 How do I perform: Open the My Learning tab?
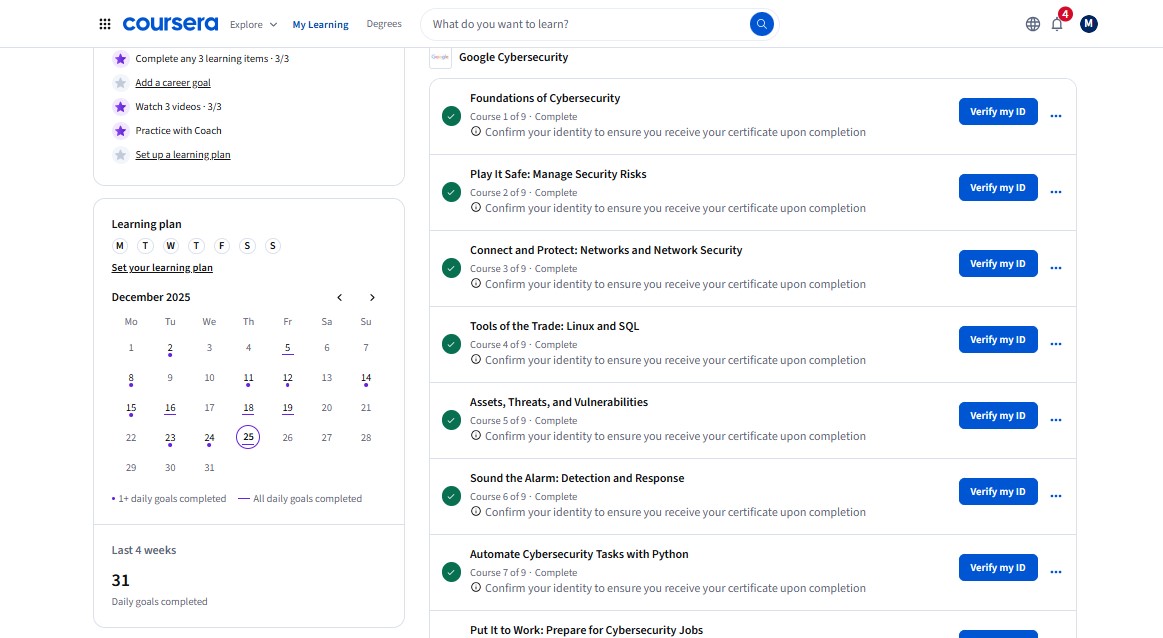point(320,24)
